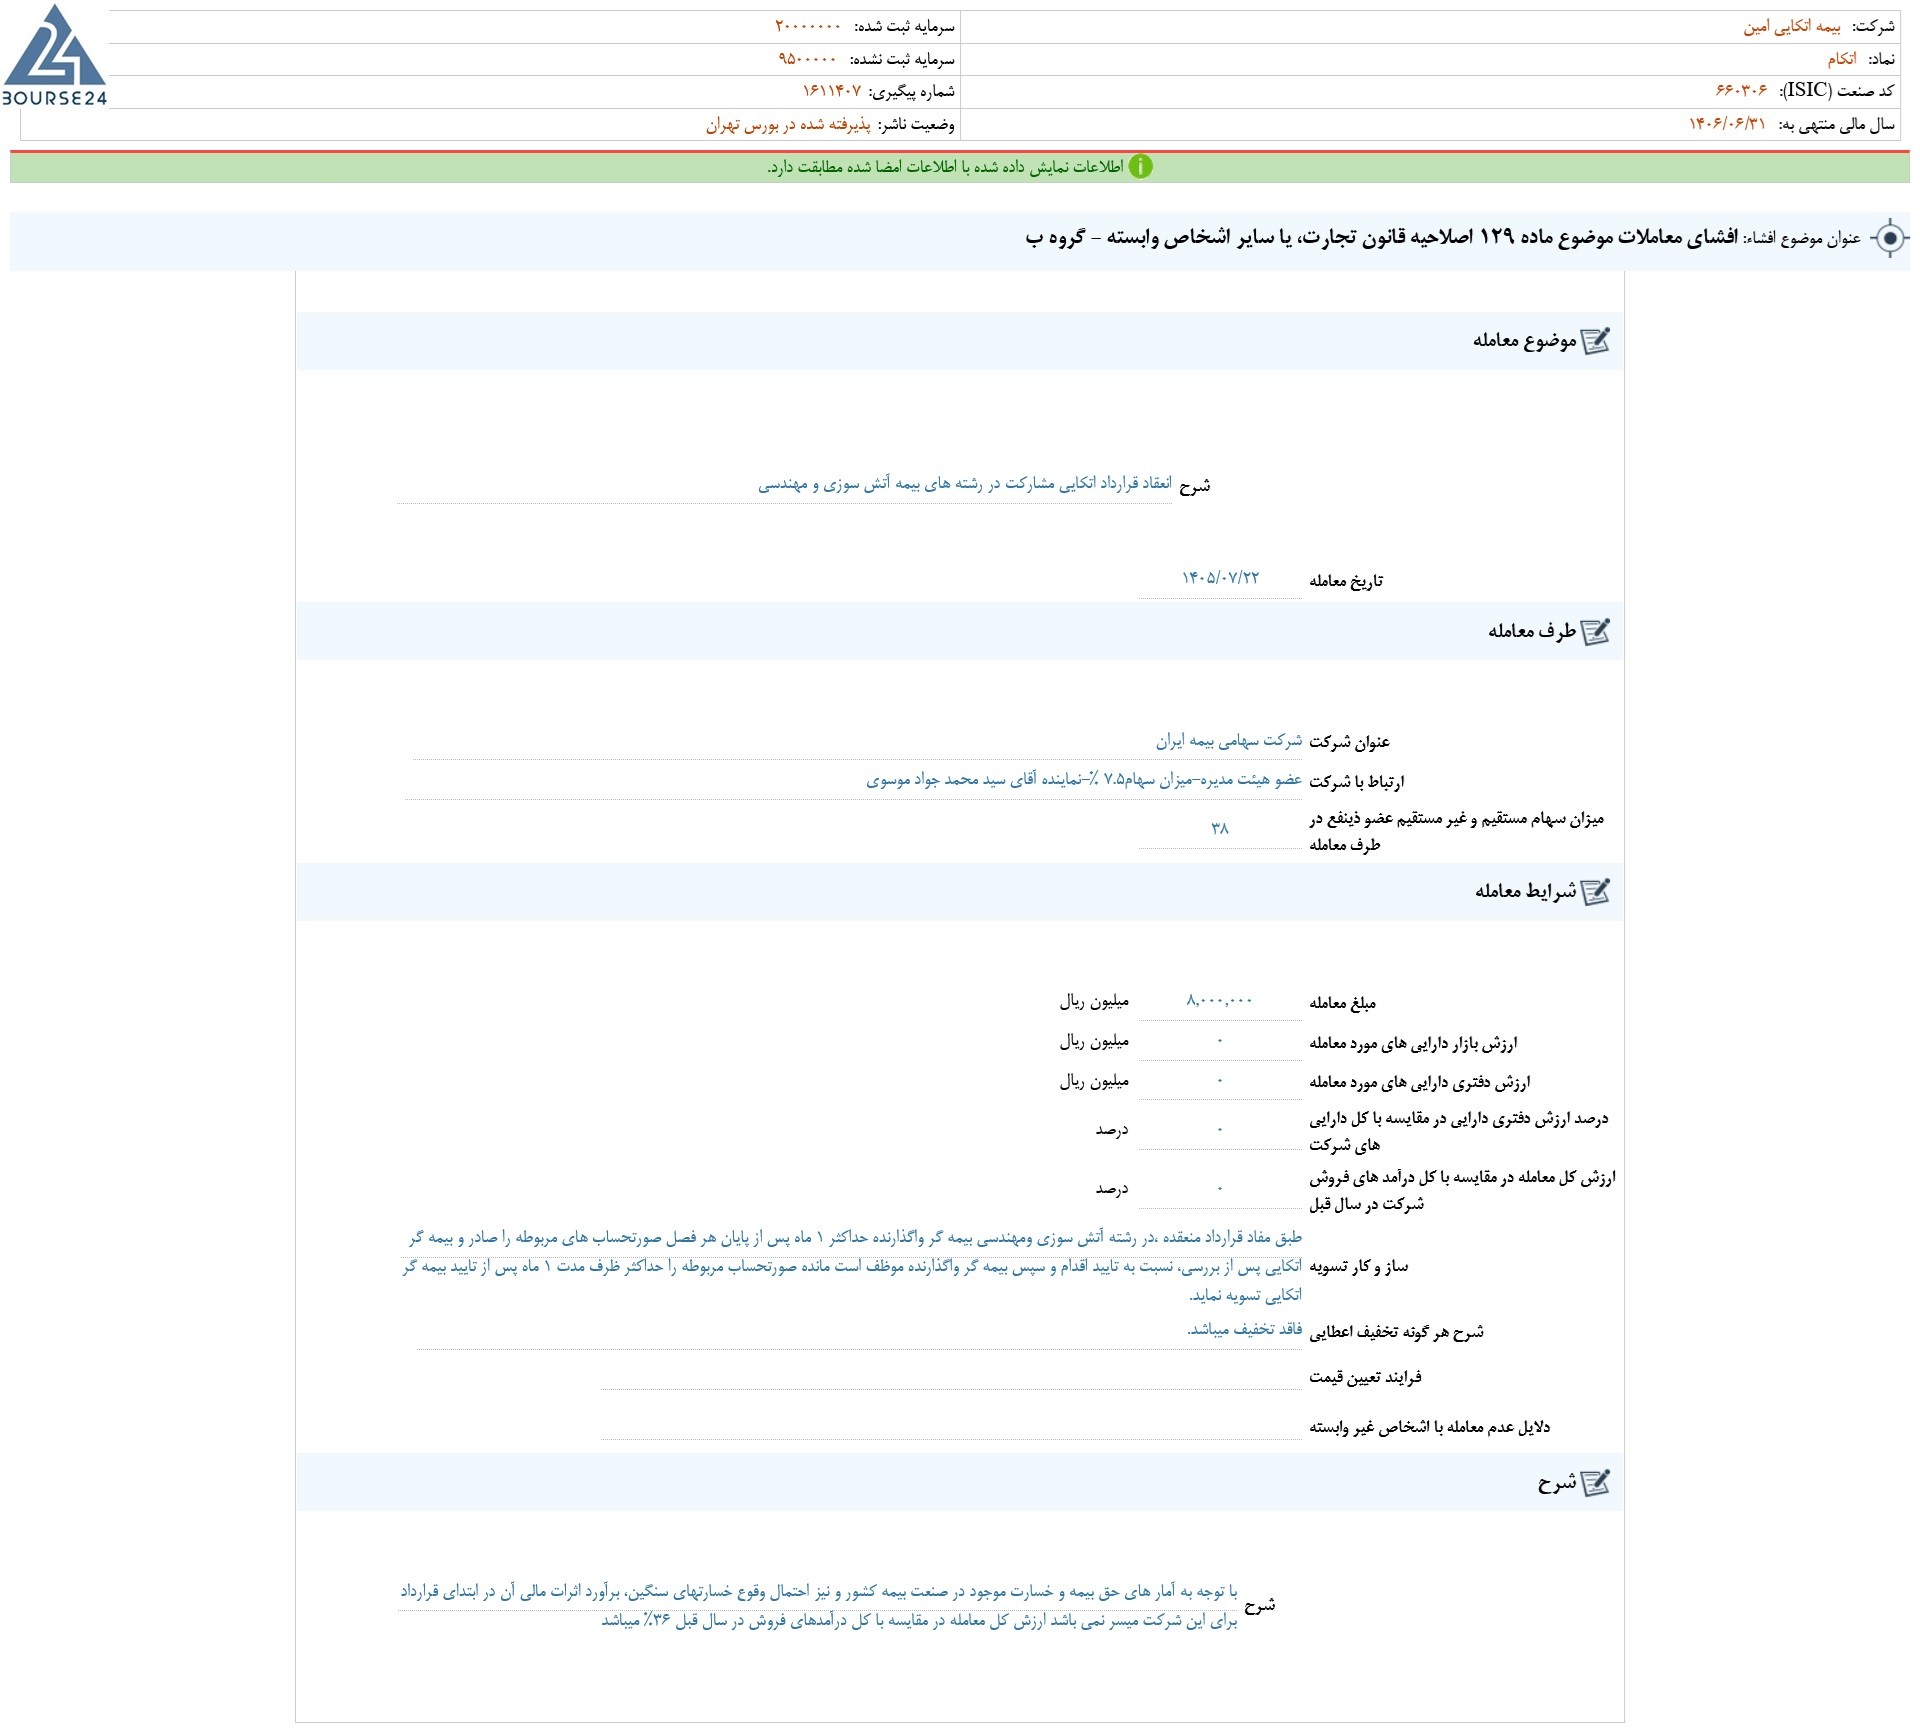Screen dimensions: 1920x1732
Task: Click the green signed-information confirmation message
Action: [946, 167]
